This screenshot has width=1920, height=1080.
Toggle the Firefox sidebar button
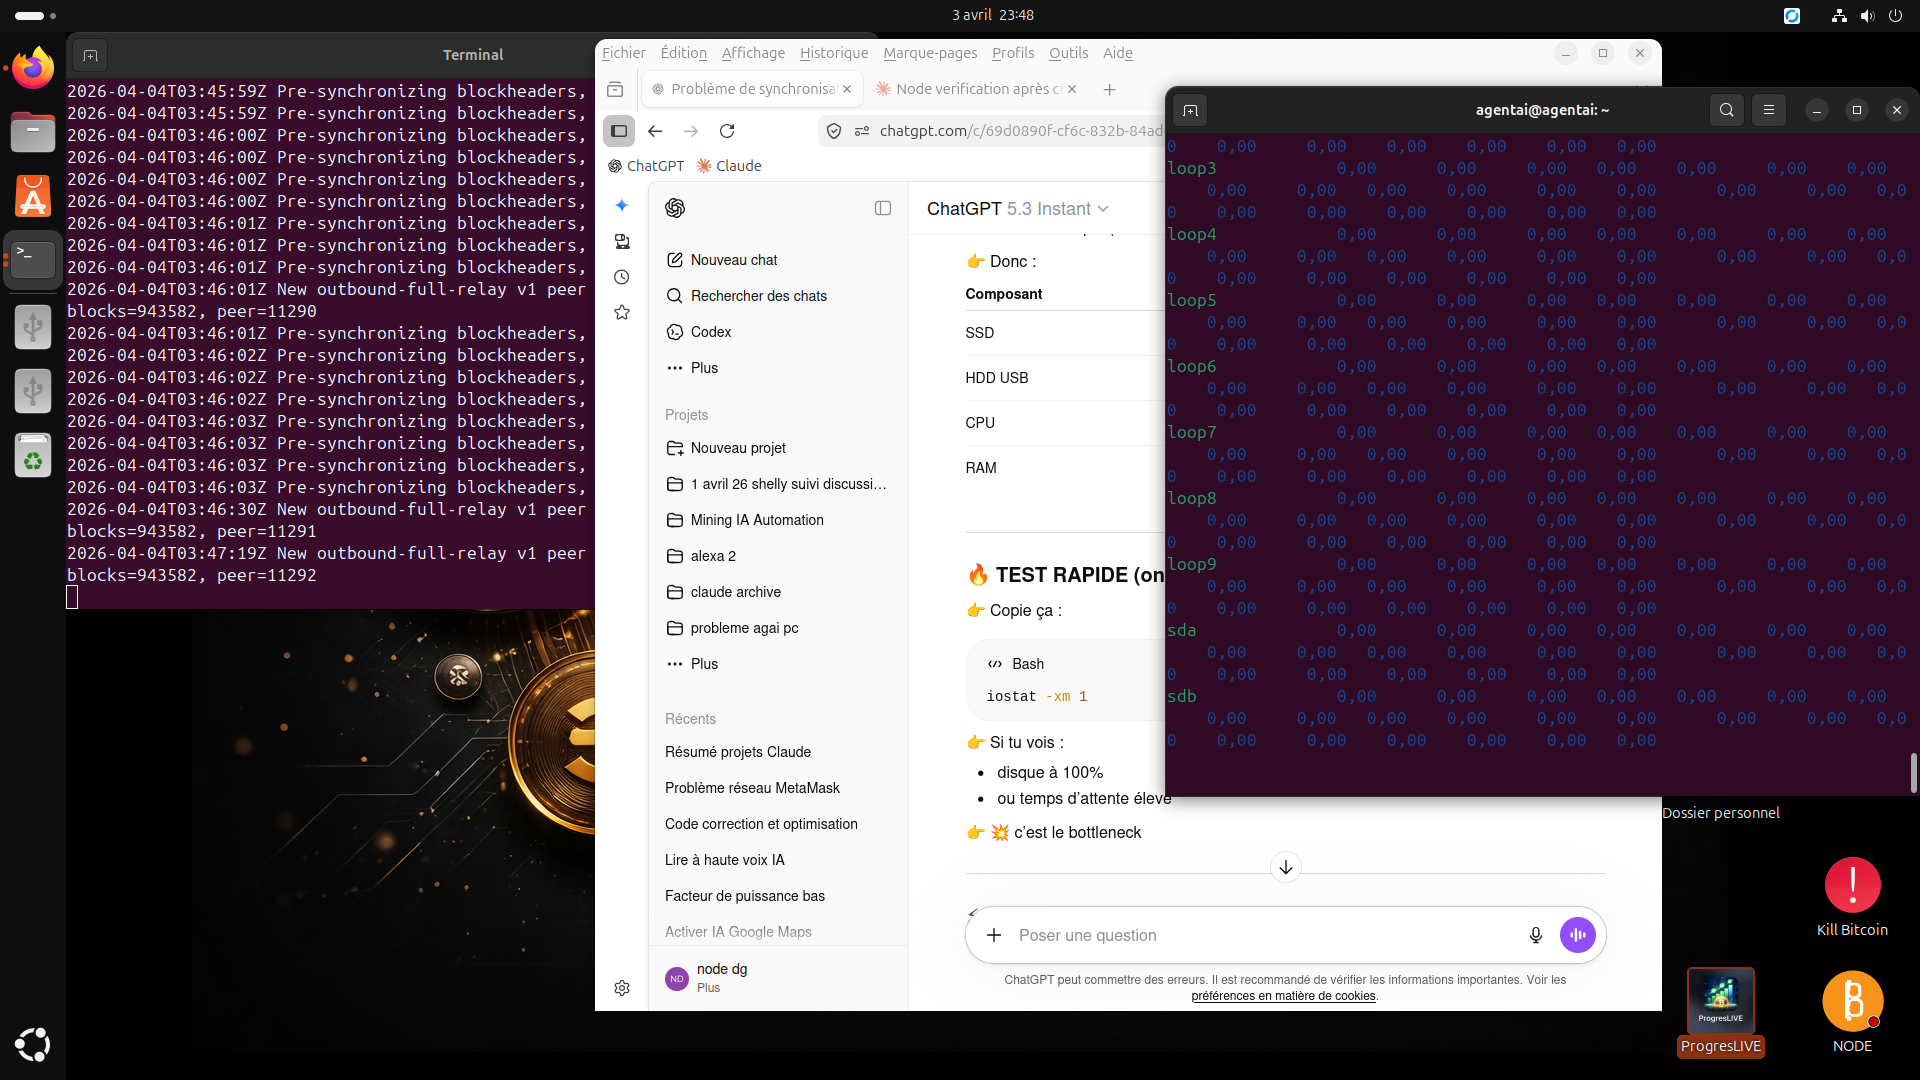click(619, 131)
